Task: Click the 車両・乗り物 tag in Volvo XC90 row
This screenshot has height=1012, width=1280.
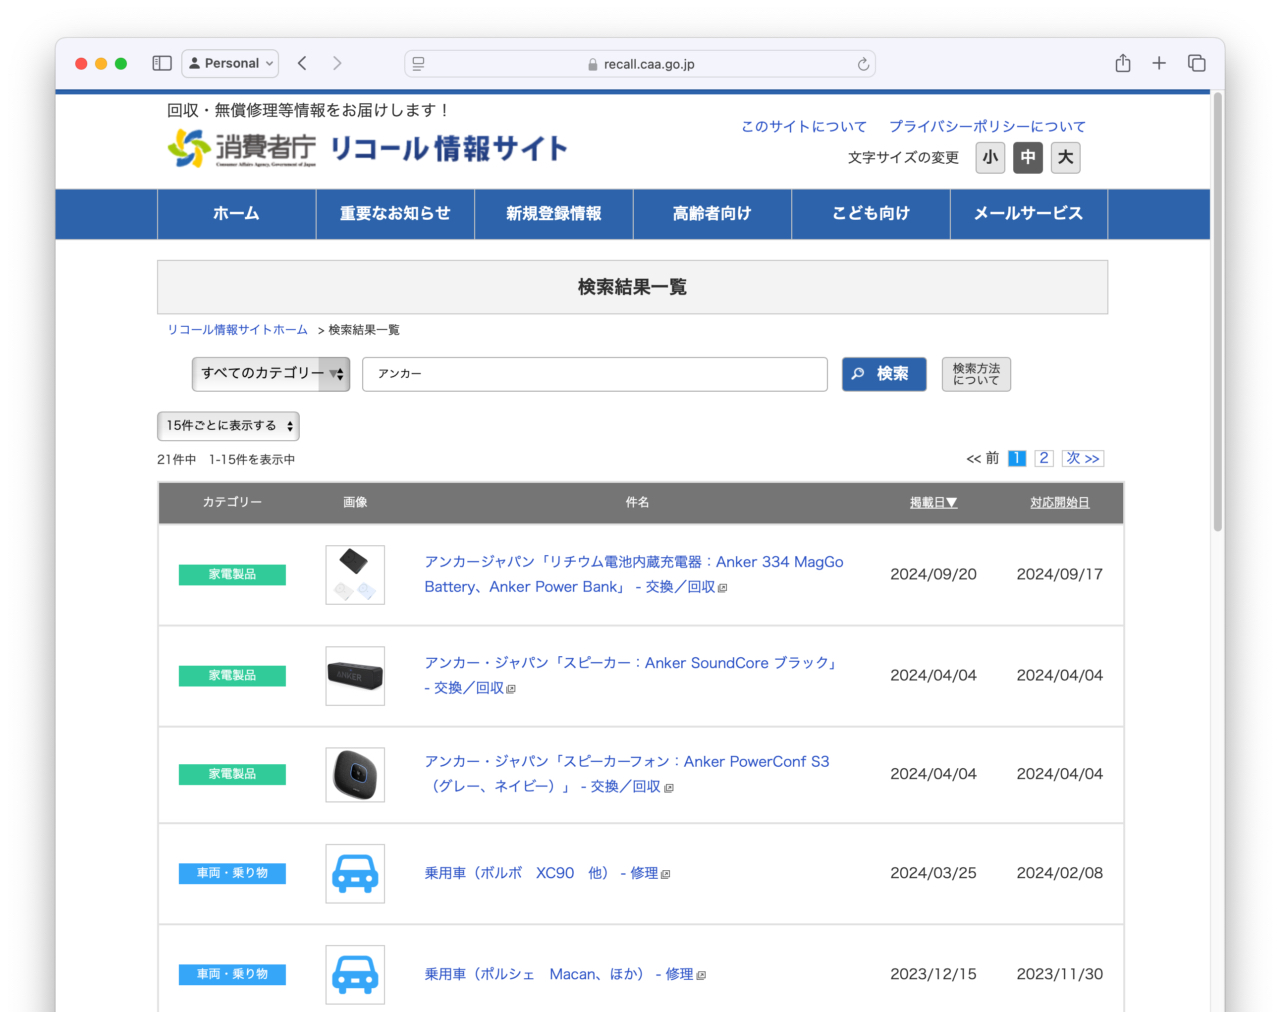Action: [x=232, y=873]
